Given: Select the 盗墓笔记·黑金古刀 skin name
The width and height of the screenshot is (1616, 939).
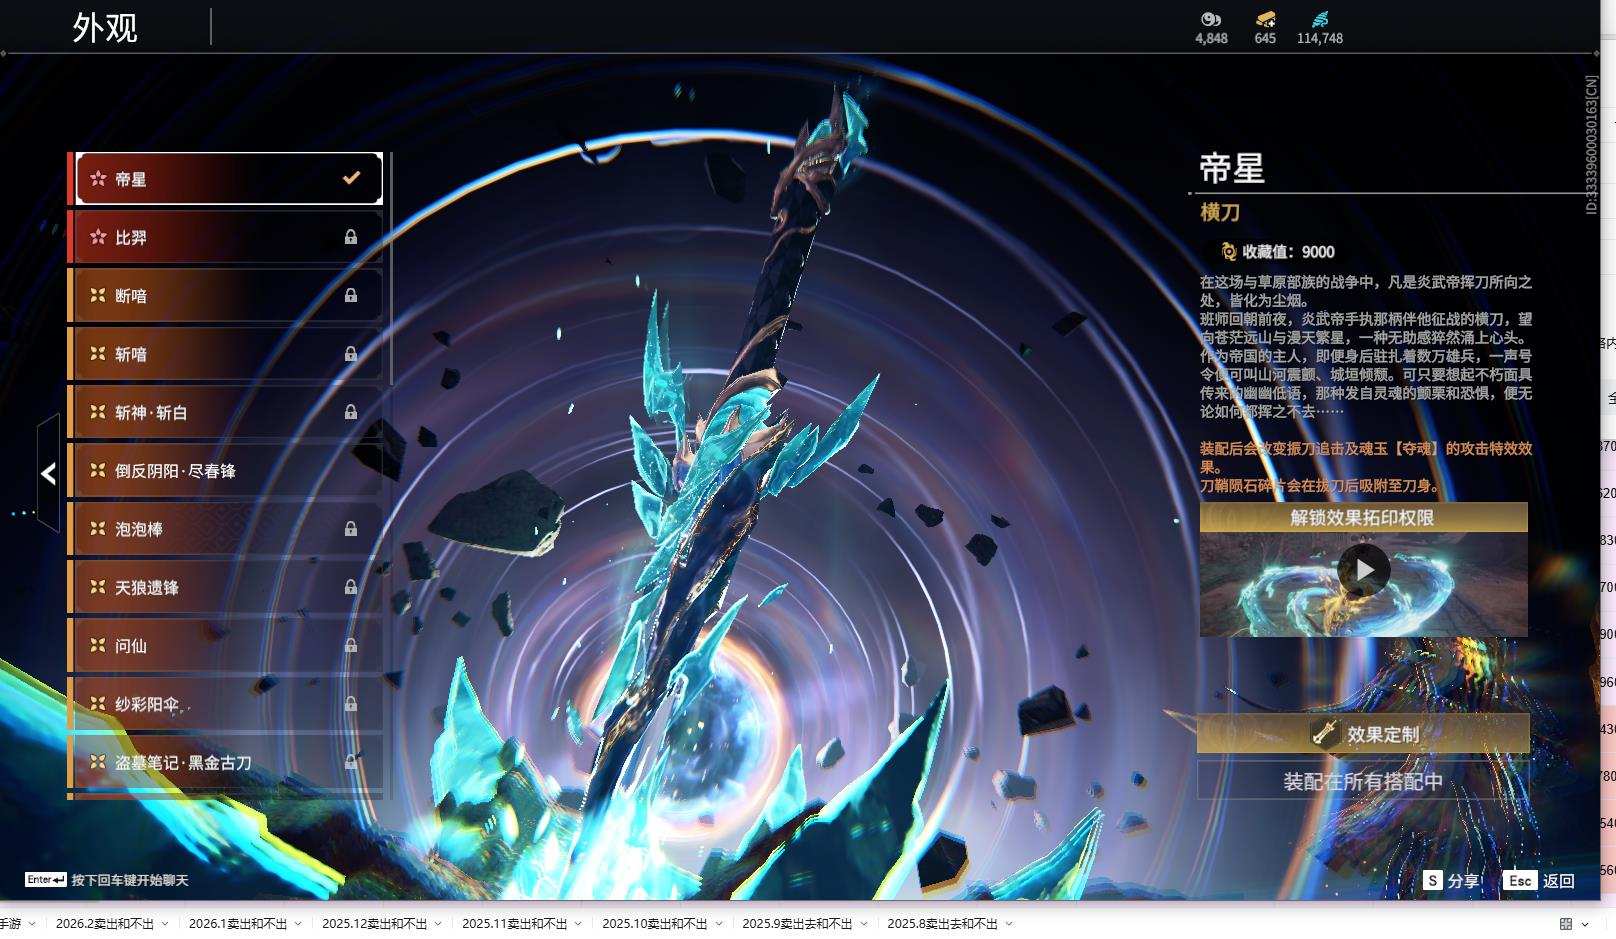Looking at the screenshot, I should point(183,763).
